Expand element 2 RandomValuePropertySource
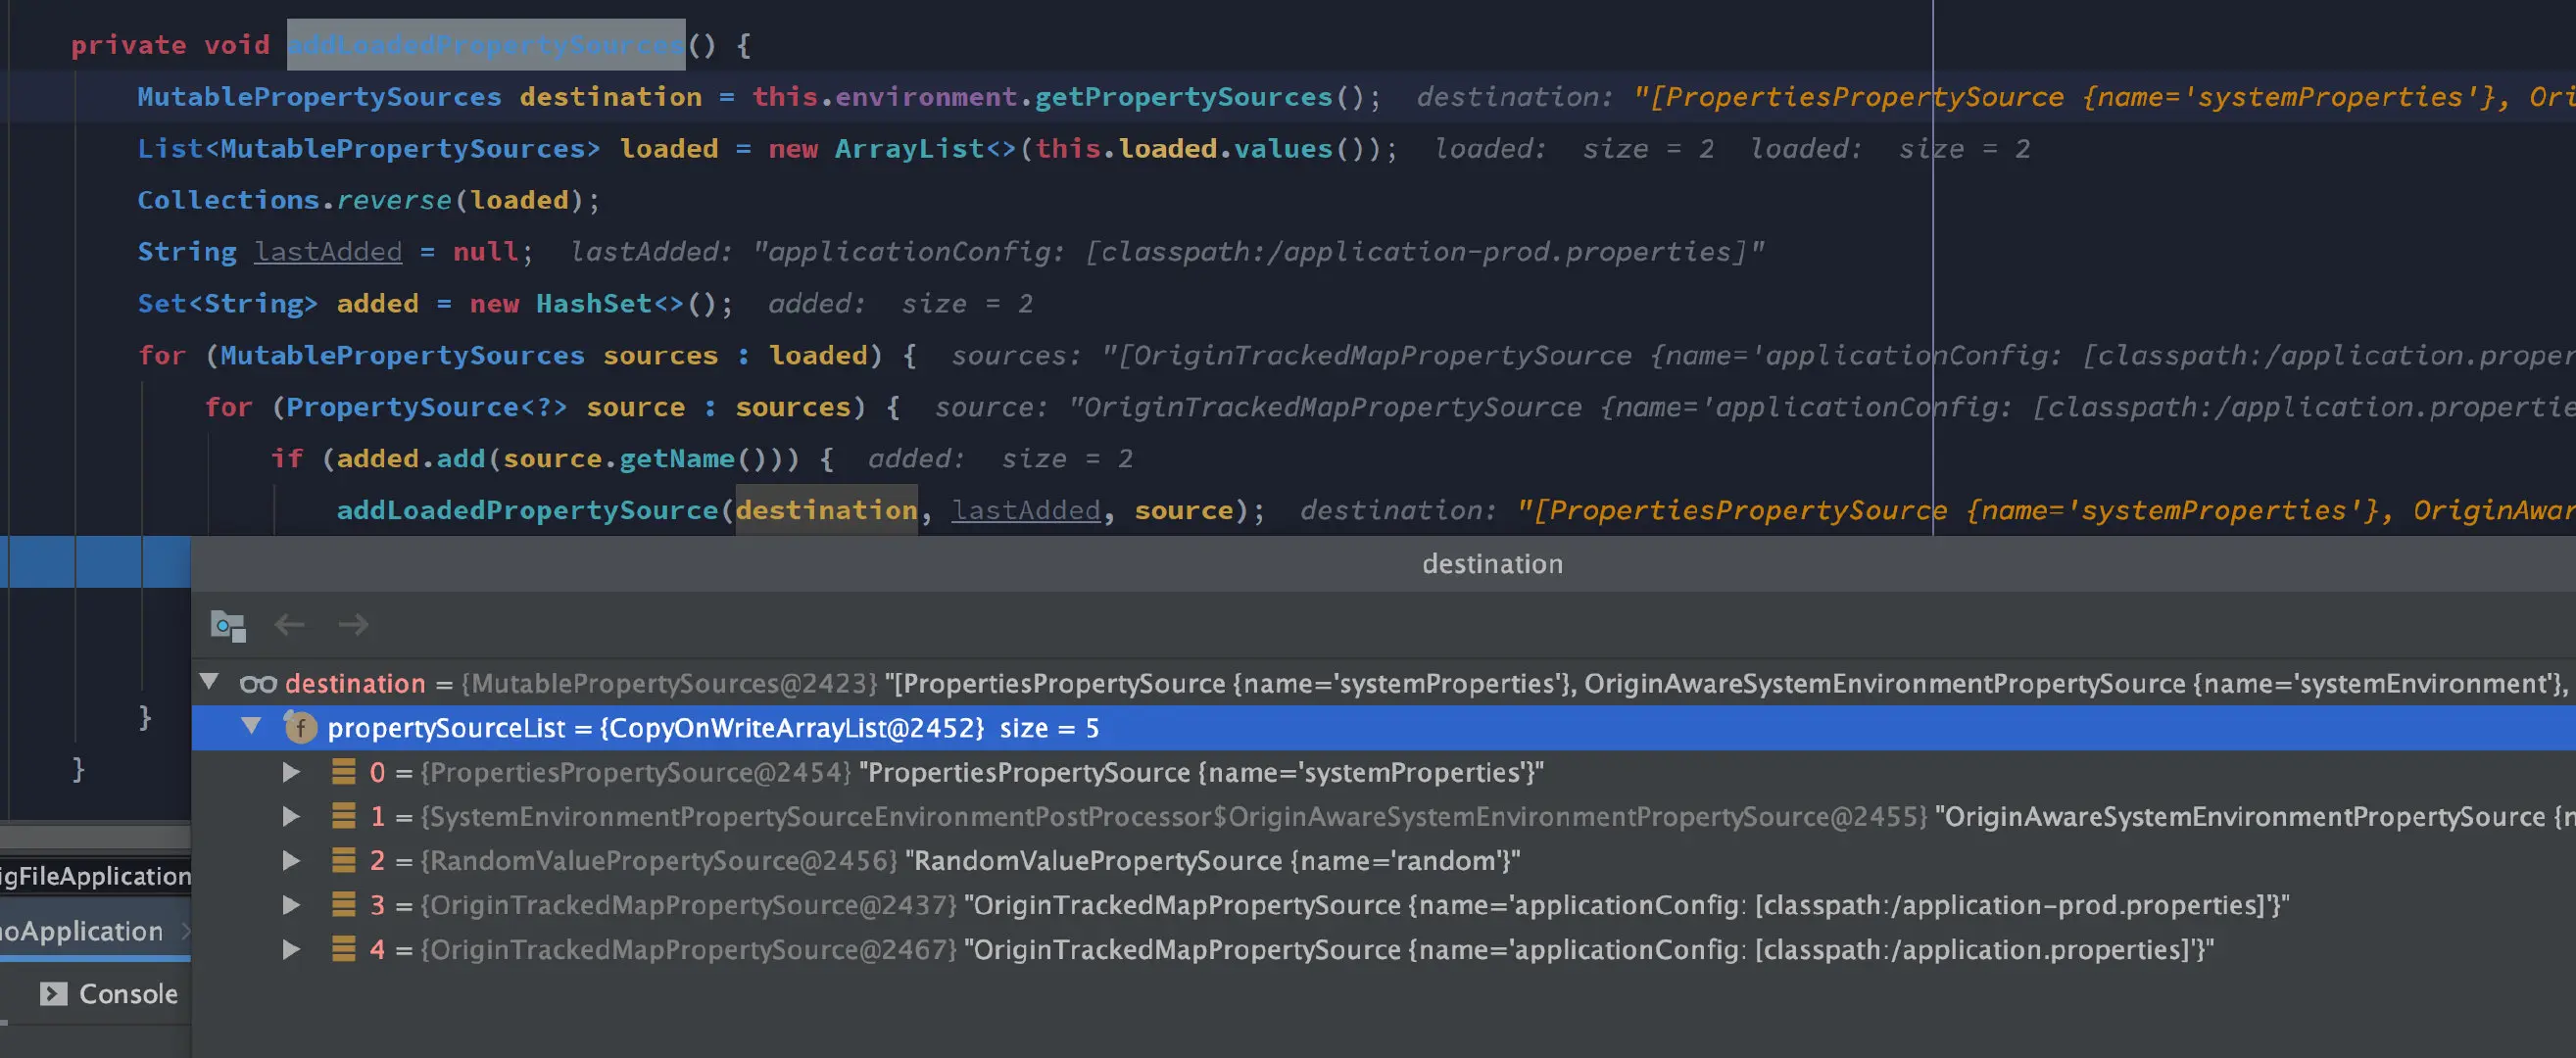This screenshot has height=1058, width=2576. [x=291, y=861]
